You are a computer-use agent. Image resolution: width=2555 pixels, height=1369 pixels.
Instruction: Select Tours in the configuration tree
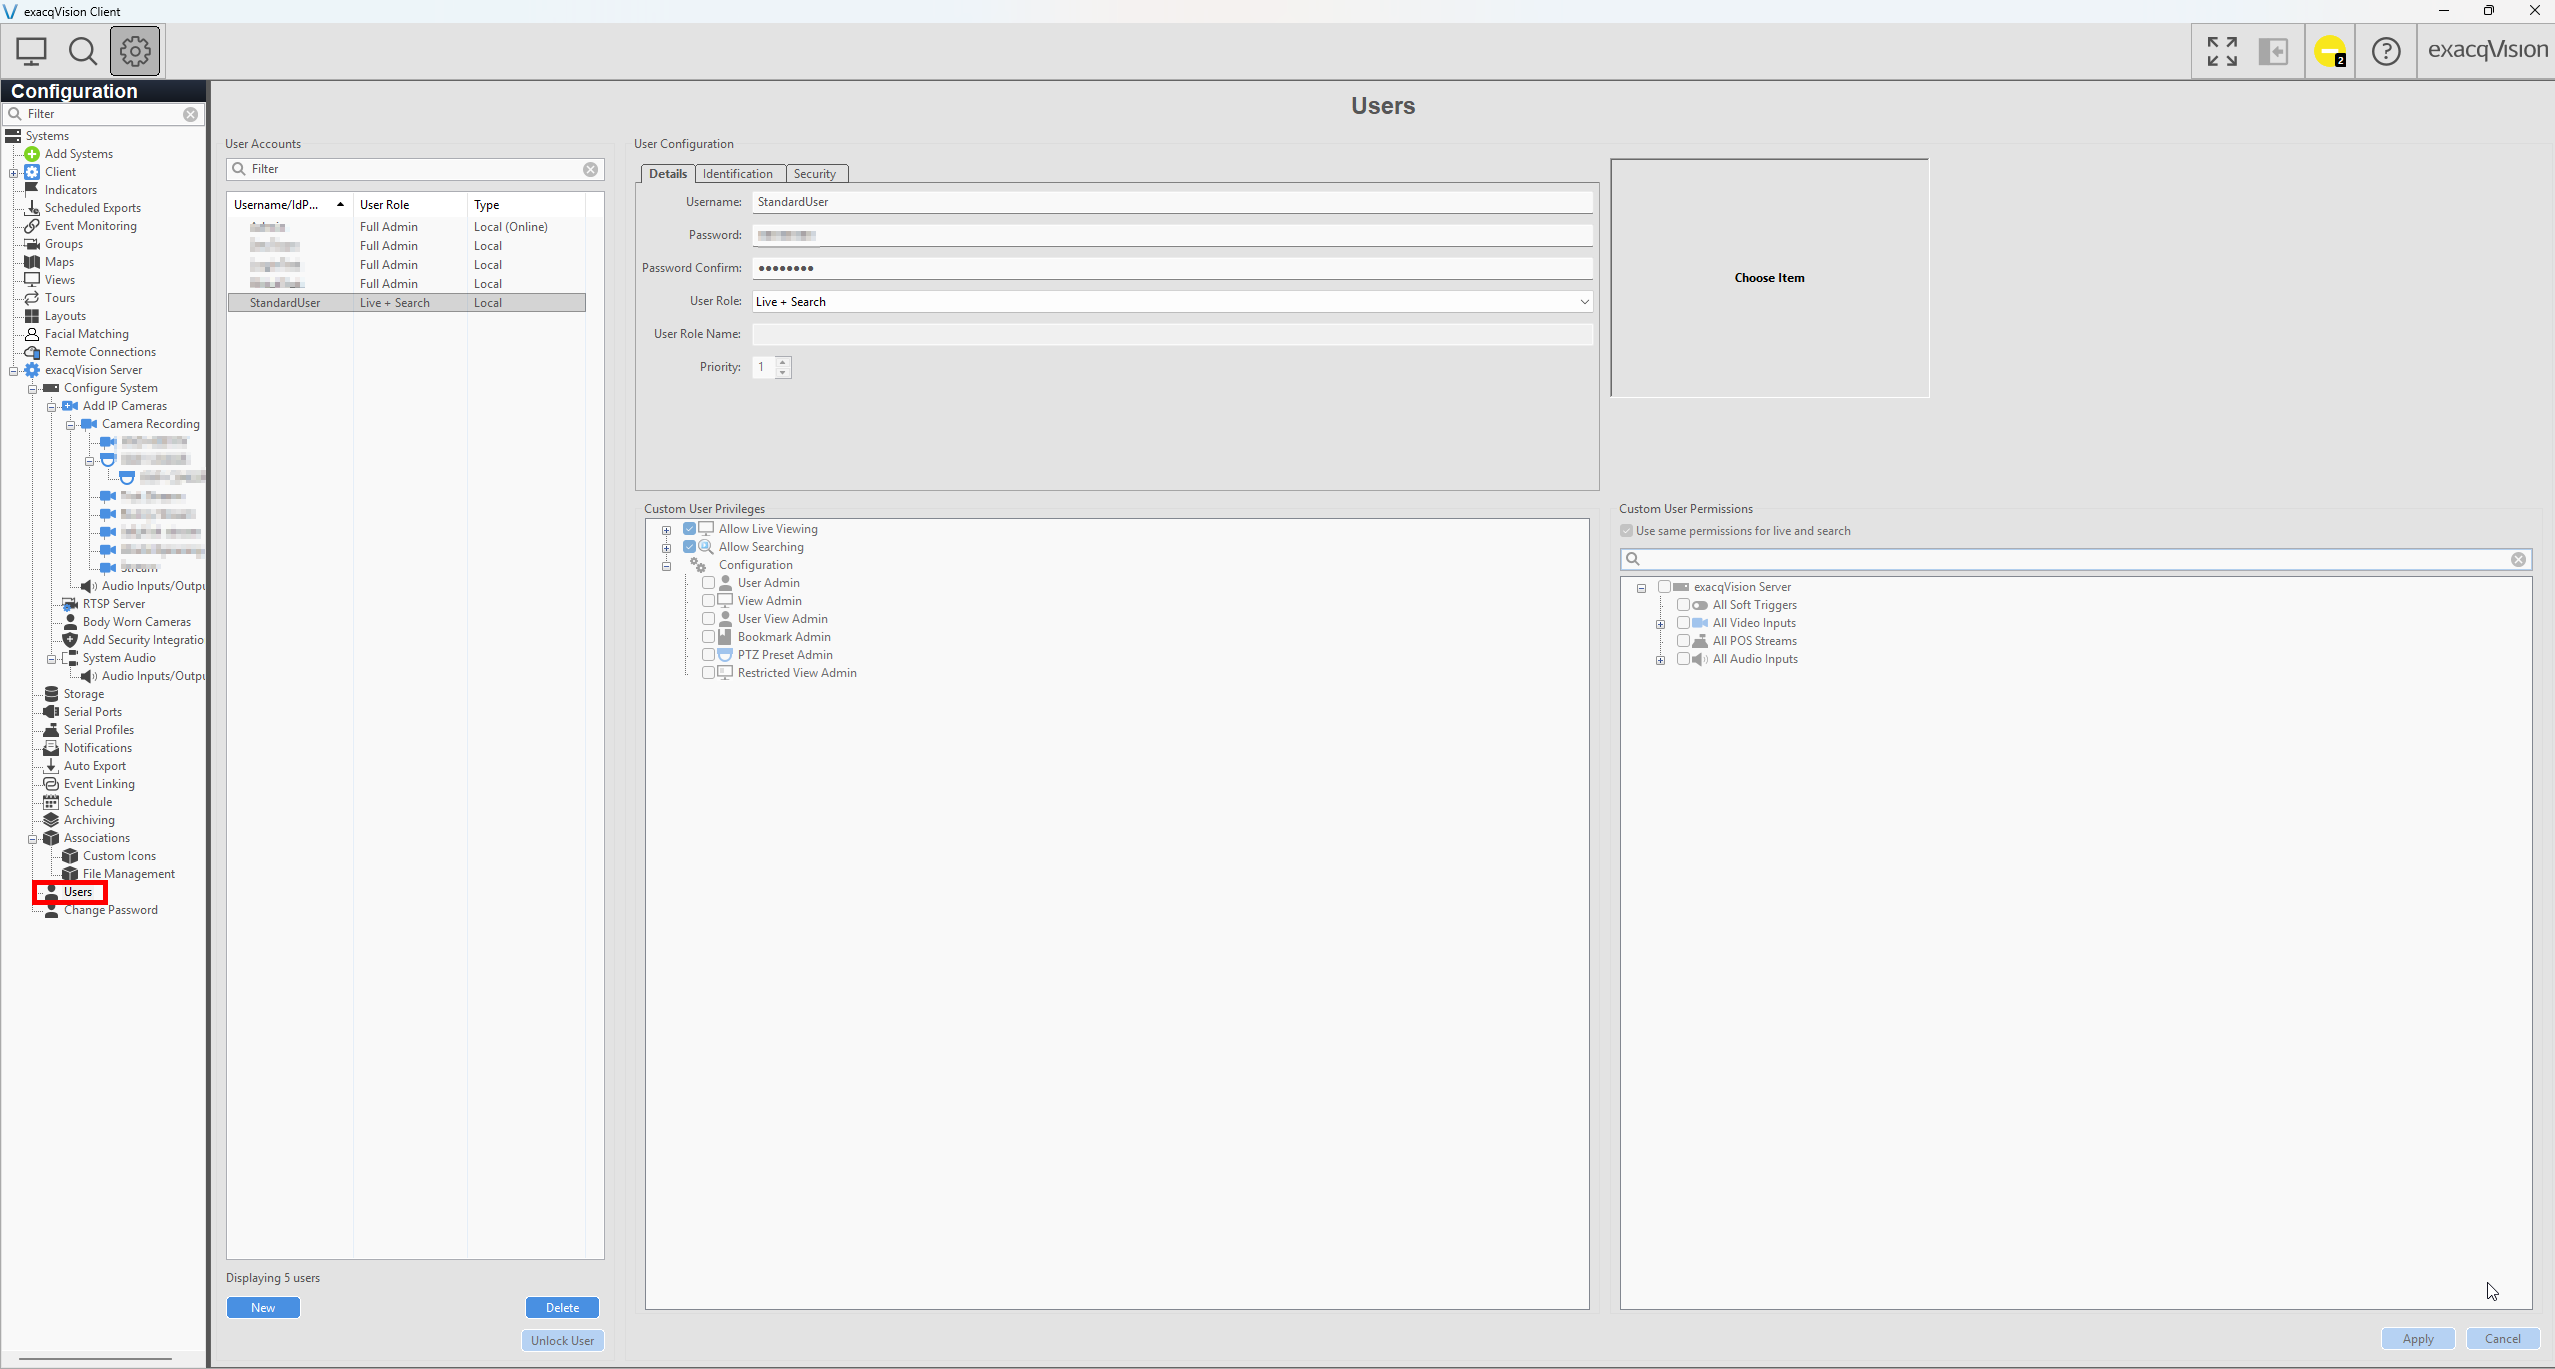point(59,298)
